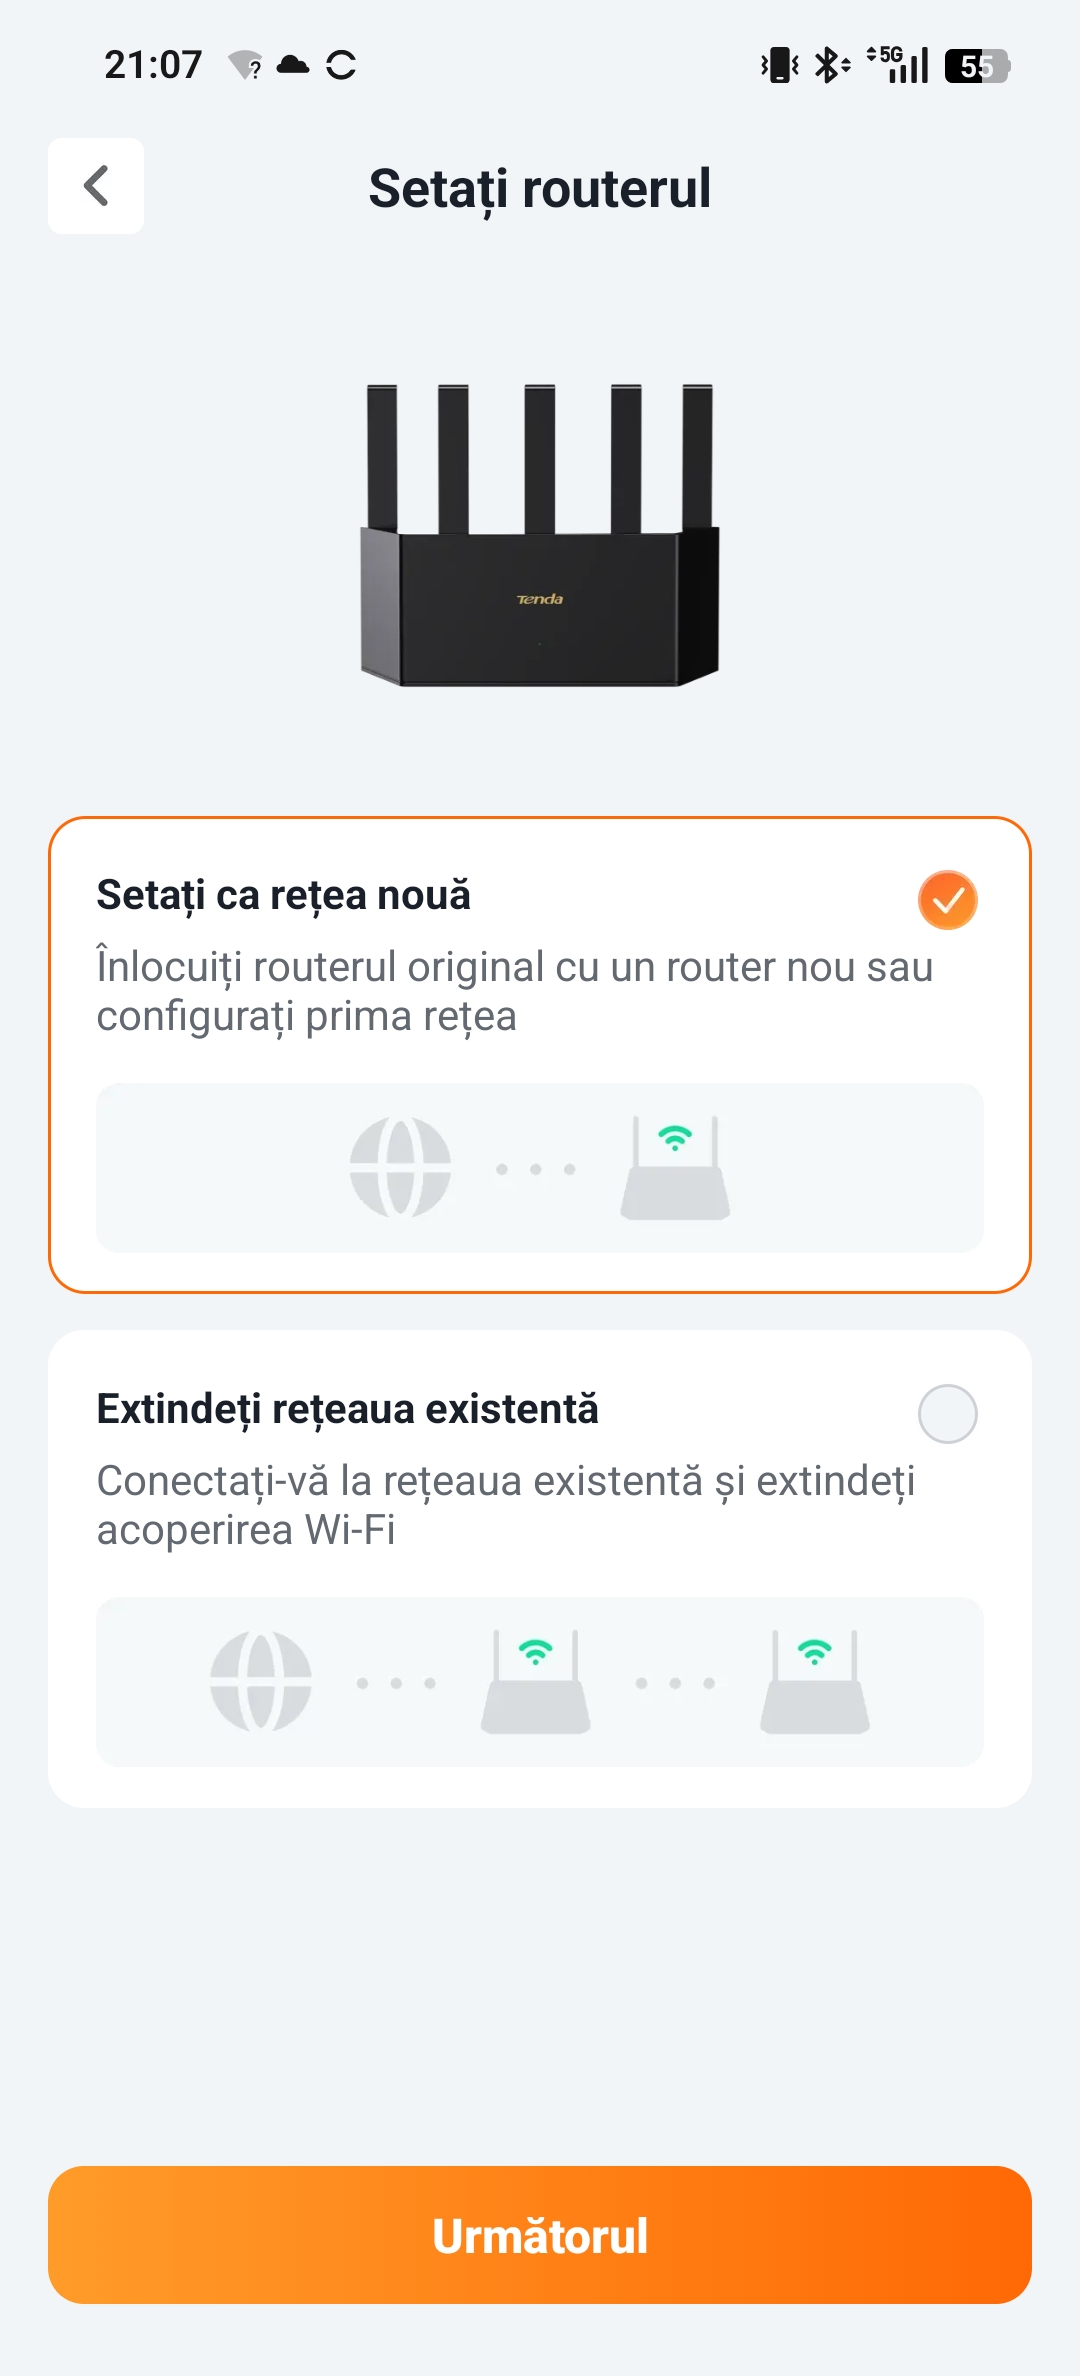Tap the 'Conectați-vă la rețeaua existentă' description
Viewport: 1080px width, 2376px height.
(505, 1505)
